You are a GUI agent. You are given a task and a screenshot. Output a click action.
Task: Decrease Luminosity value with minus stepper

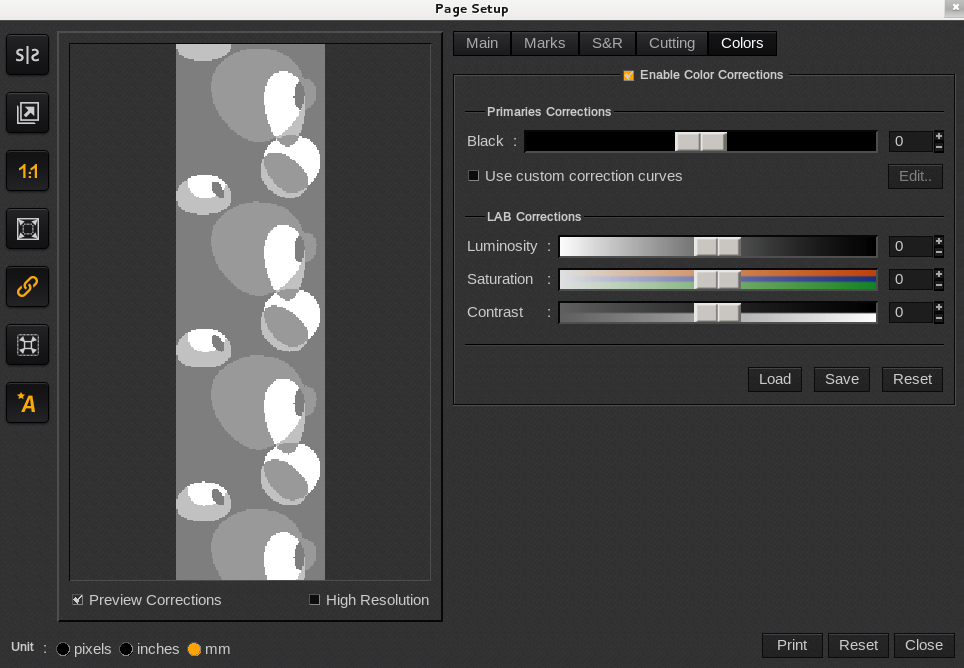pos(938,252)
